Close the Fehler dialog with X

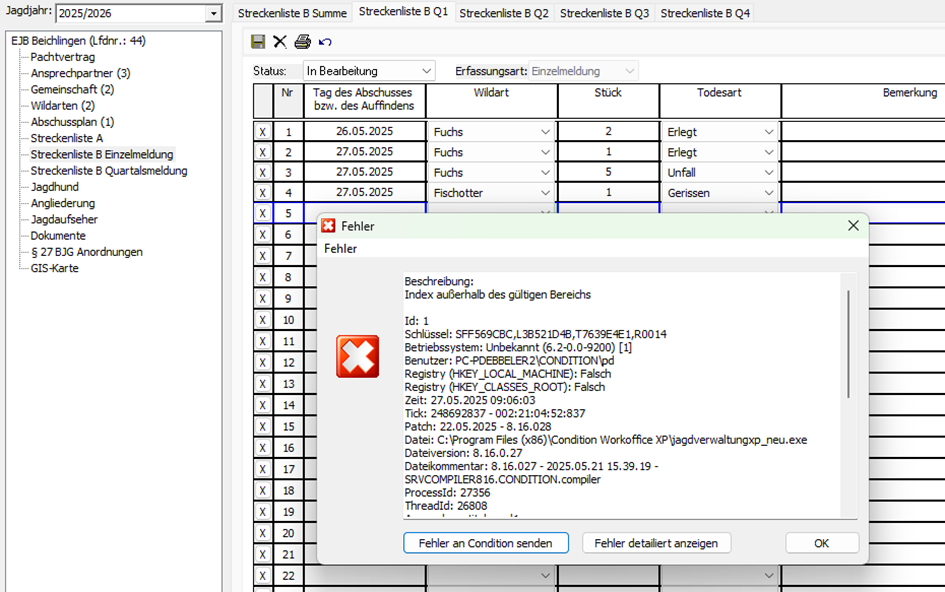(x=853, y=226)
